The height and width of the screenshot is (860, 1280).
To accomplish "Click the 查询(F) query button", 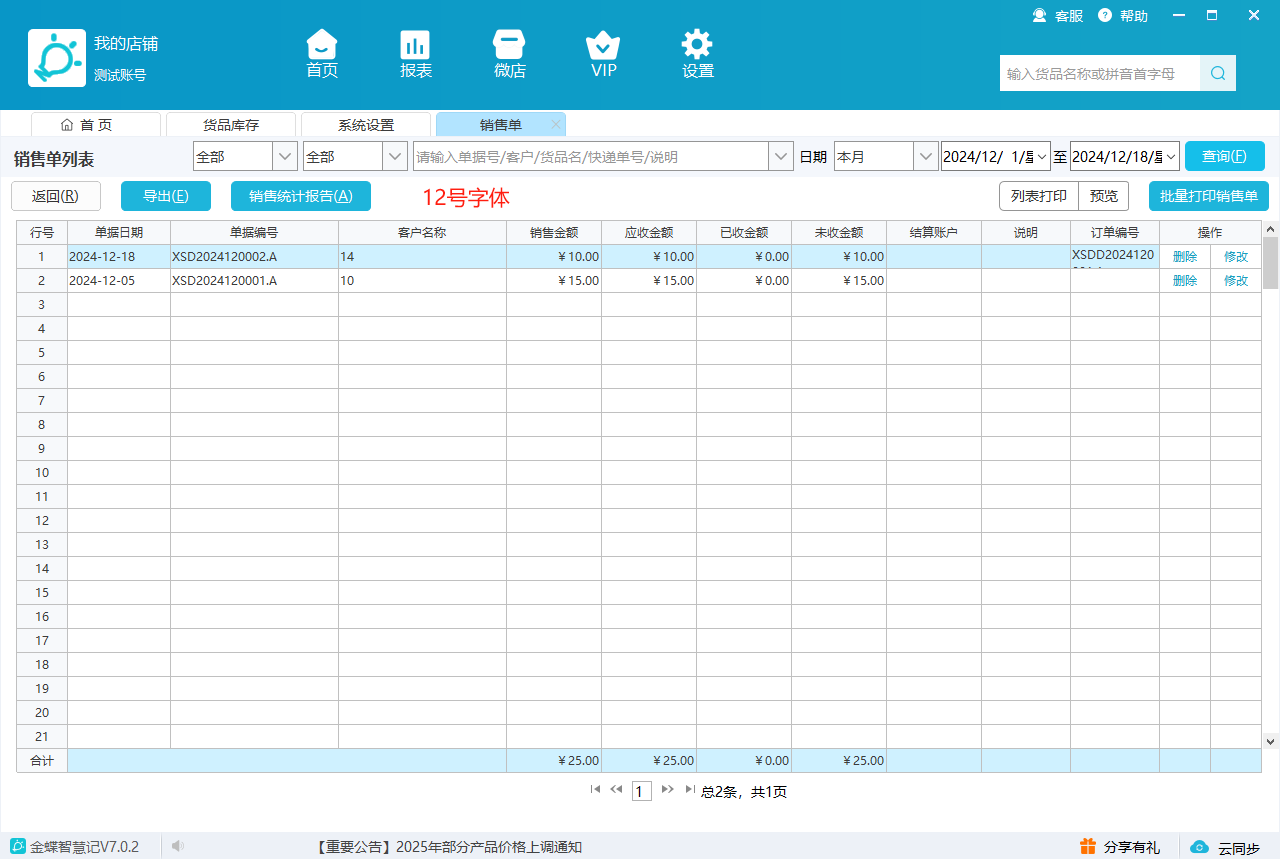I will (x=1224, y=156).
